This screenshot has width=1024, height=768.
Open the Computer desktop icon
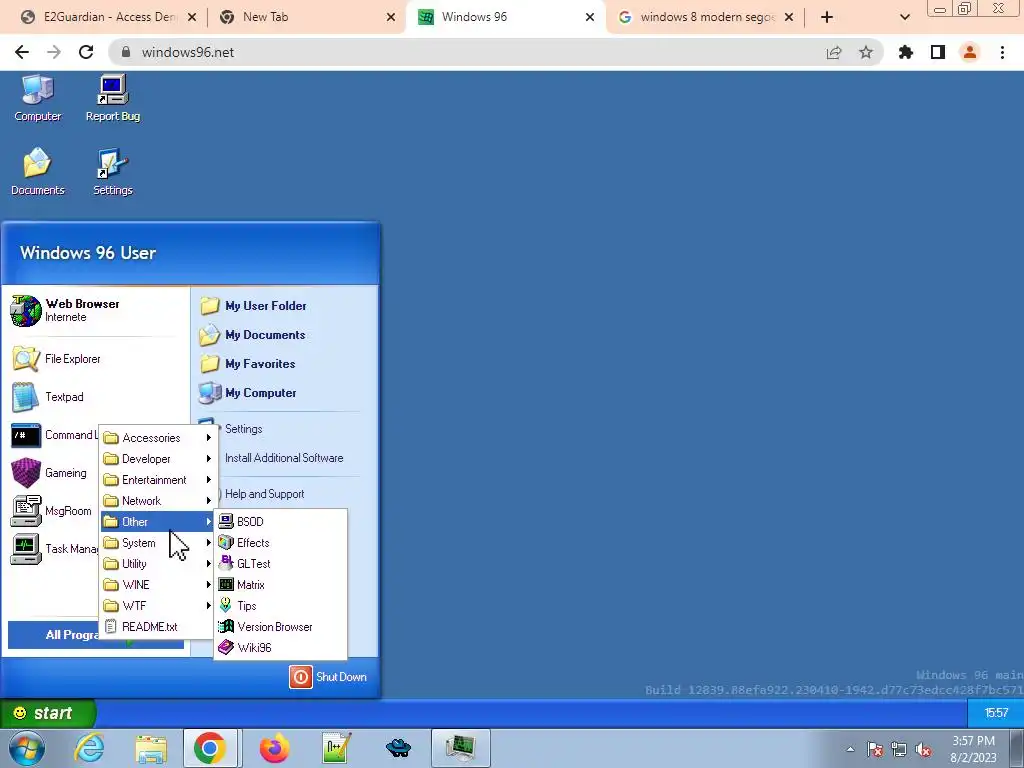pos(37,99)
